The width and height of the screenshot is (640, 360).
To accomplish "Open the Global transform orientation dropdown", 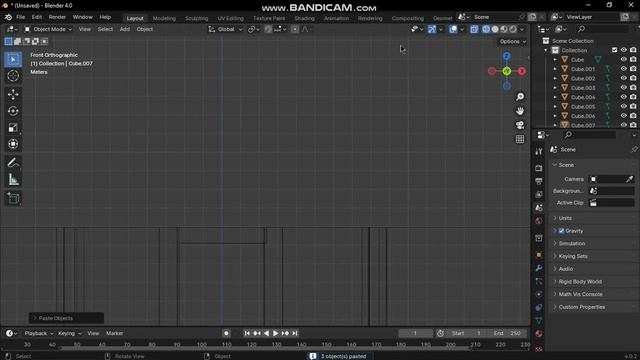I will pos(225,29).
